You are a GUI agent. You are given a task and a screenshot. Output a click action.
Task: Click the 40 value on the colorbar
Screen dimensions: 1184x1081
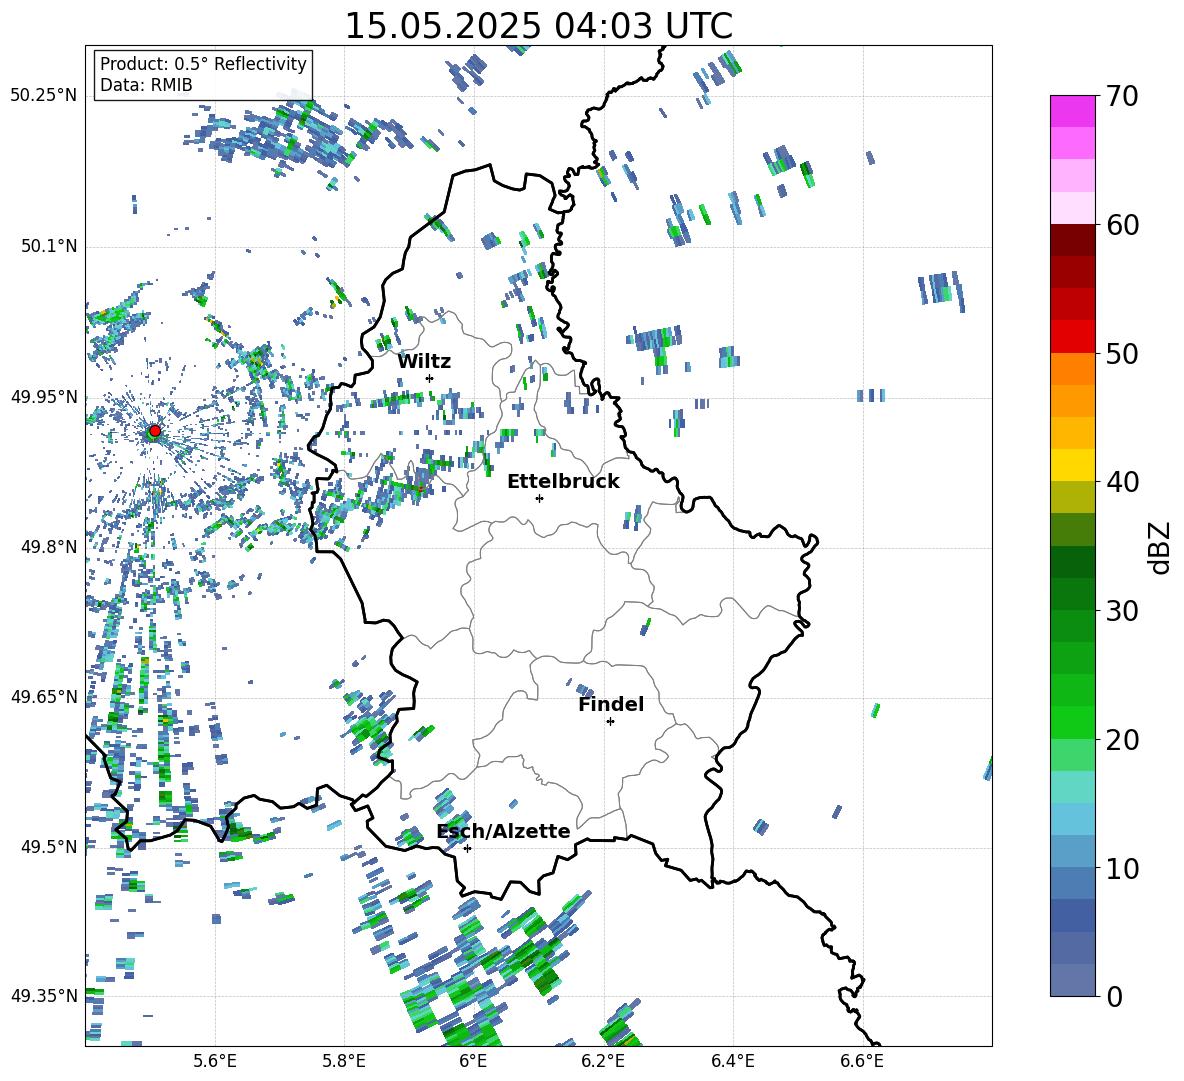tap(1122, 482)
